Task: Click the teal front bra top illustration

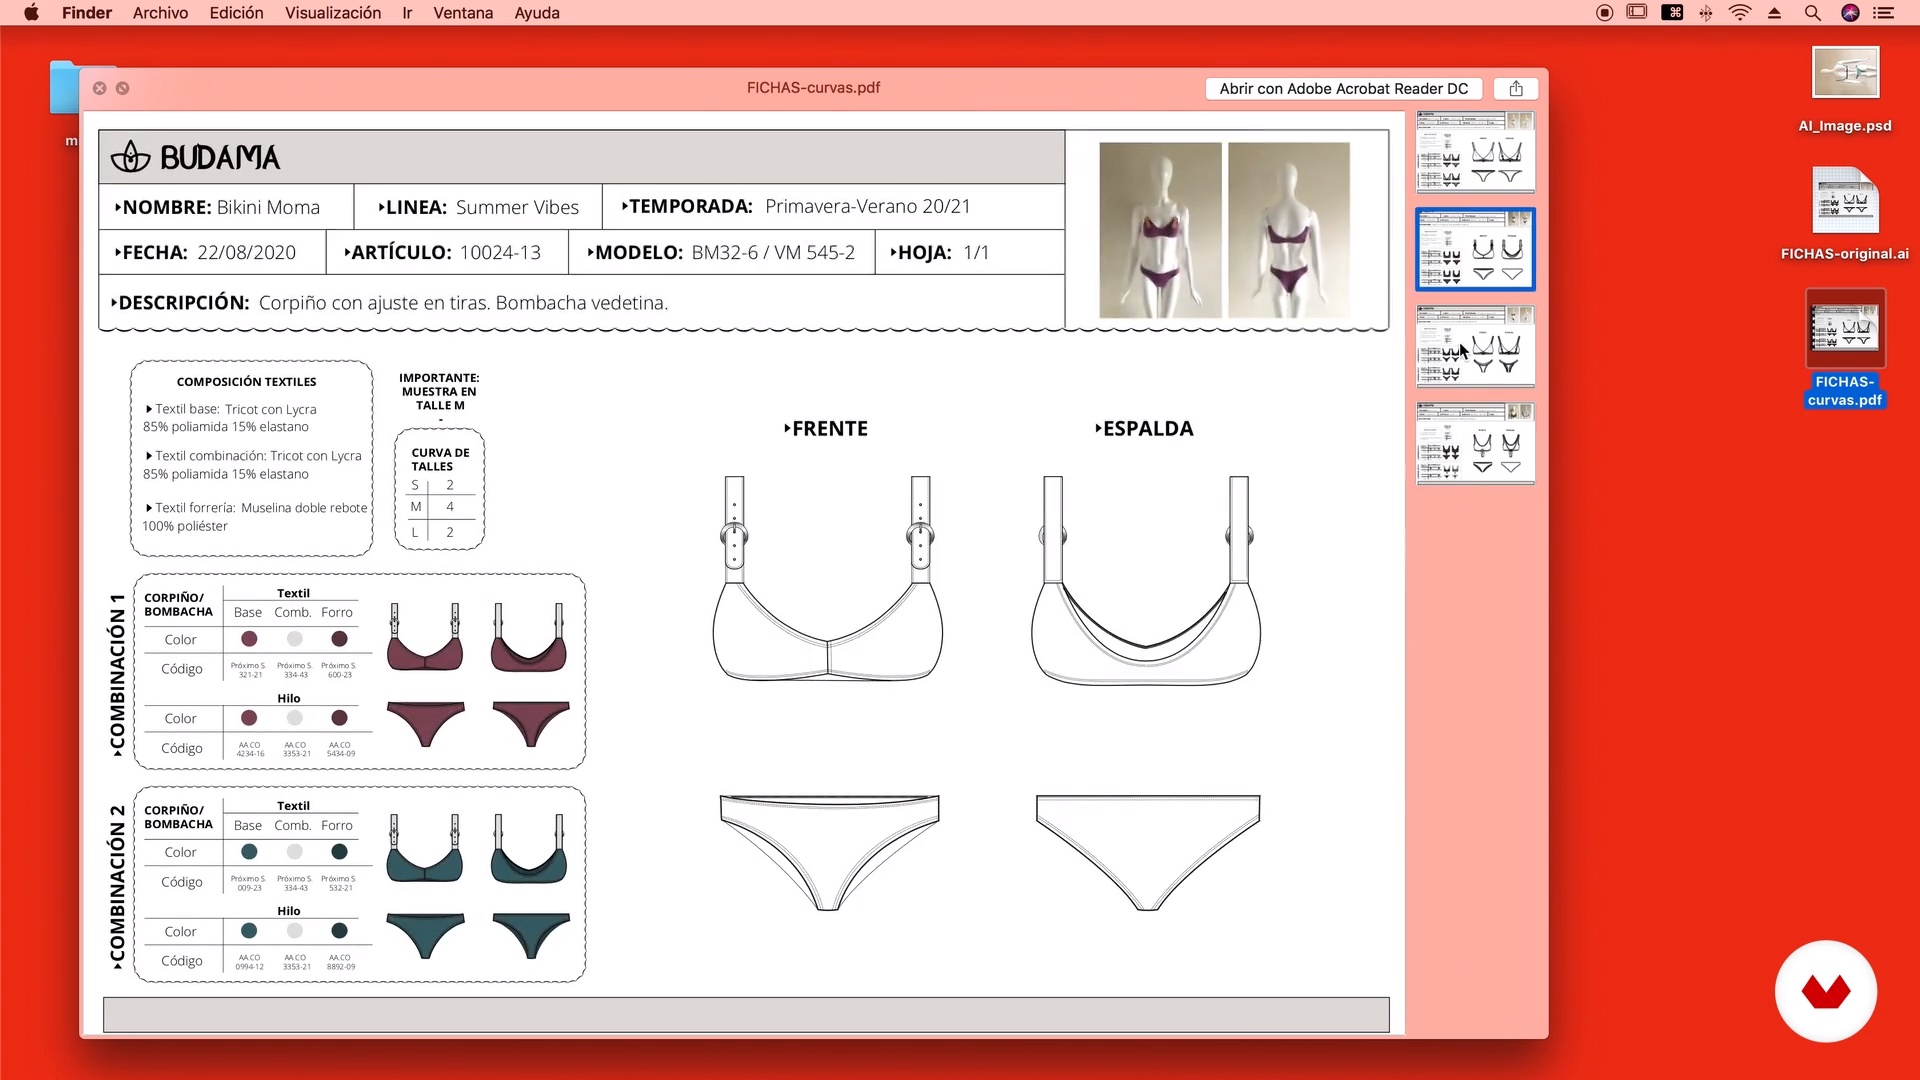Action: click(x=425, y=848)
